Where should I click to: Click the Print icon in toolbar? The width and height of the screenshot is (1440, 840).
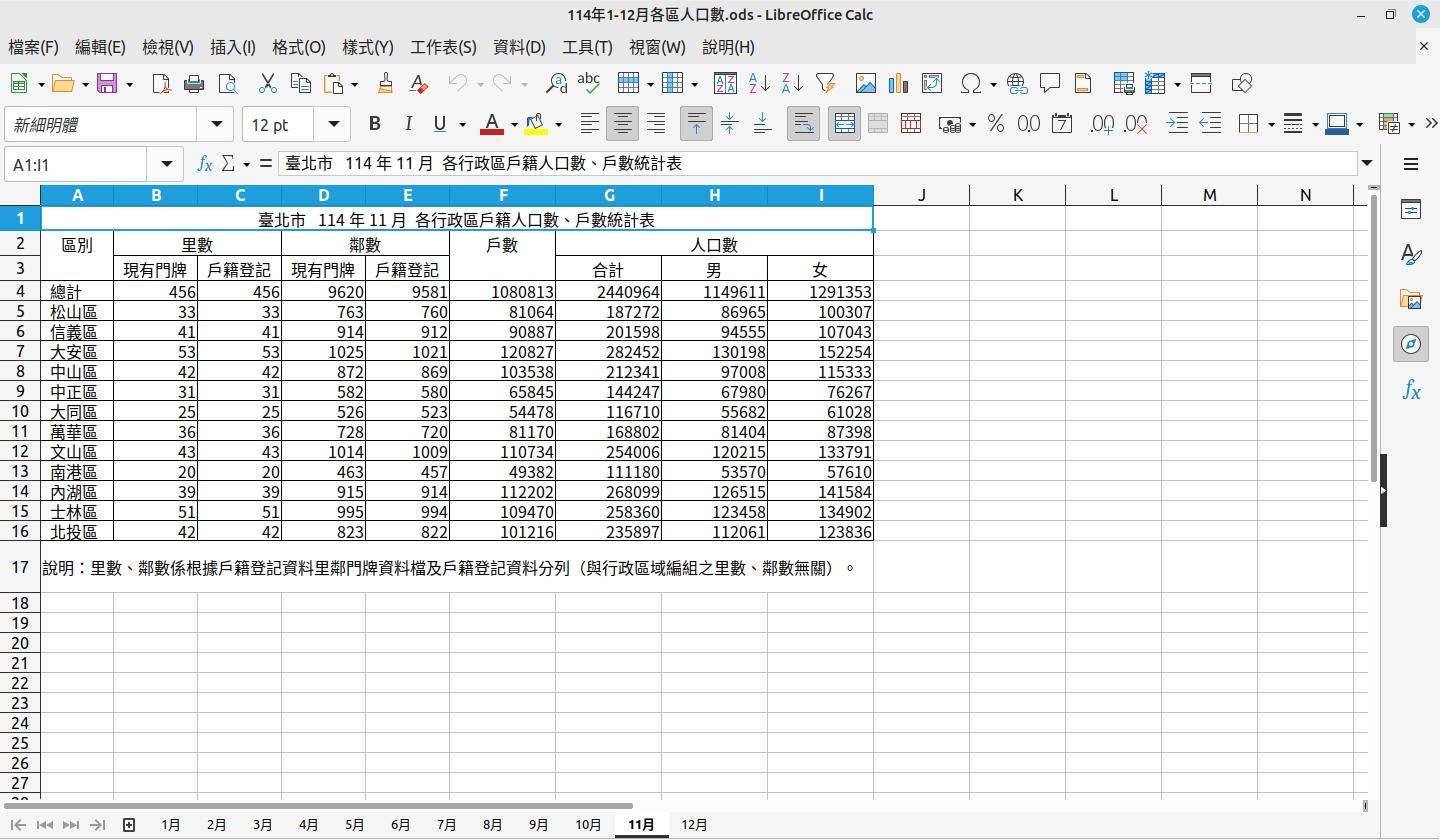coord(194,84)
